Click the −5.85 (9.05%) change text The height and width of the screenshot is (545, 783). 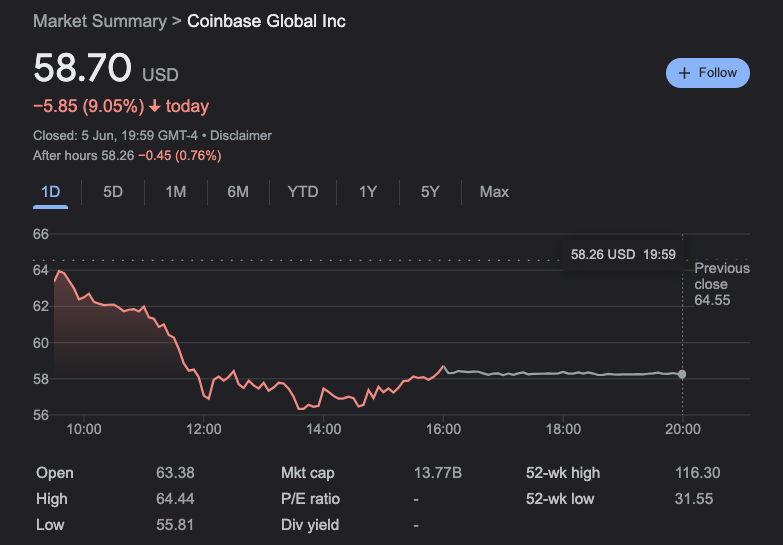click(x=88, y=106)
